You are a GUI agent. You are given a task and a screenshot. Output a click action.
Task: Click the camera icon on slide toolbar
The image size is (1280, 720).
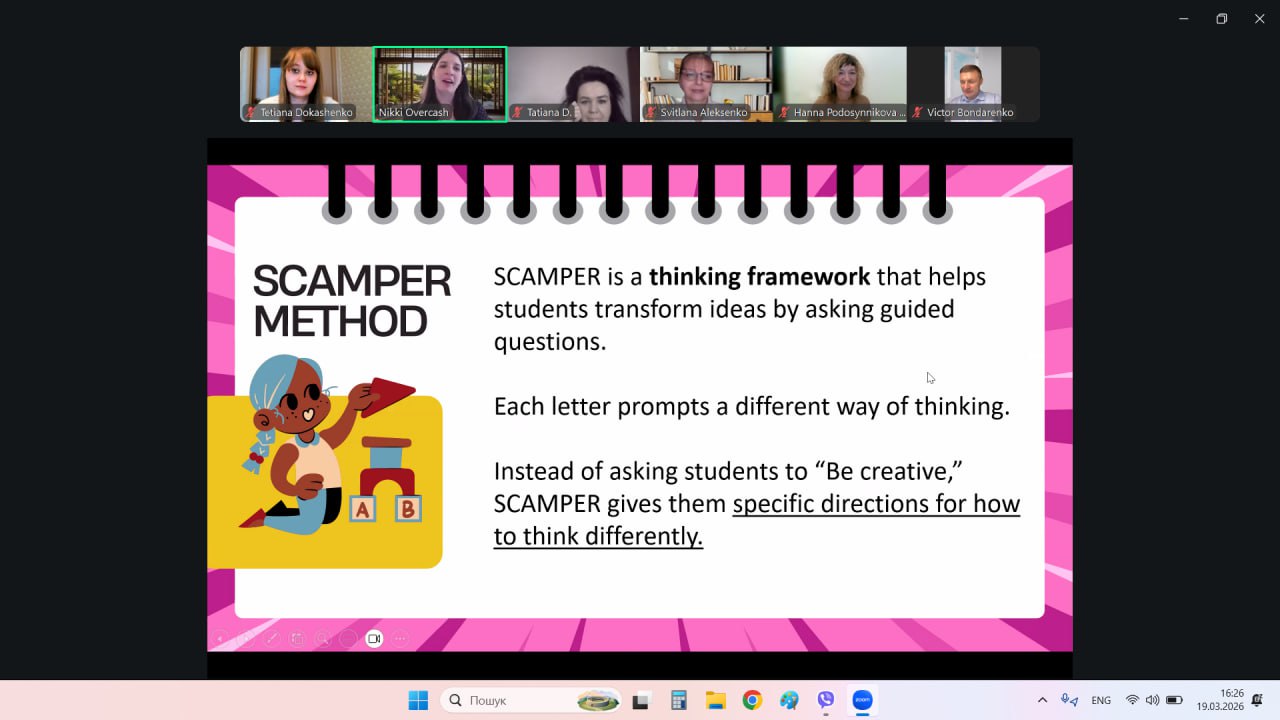pyautogui.click(x=374, y=638)
